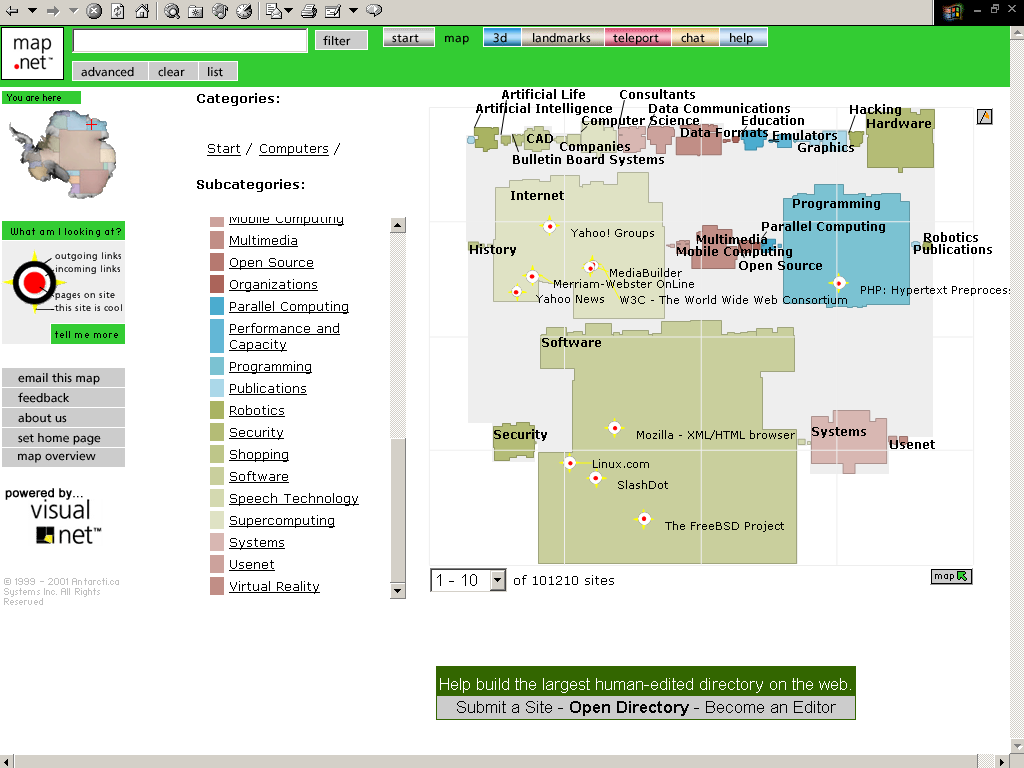Expand the Mail icon dropdown arrow
This screenshot has height=768, width=1024.
pyautogui.click(x=288, y=10)
